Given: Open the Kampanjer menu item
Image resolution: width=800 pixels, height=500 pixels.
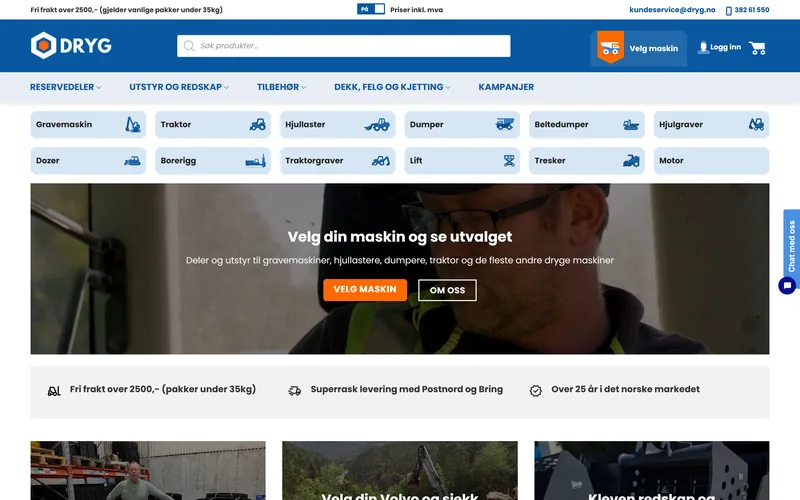Looking at the screenshot, I should click(506, 87).
